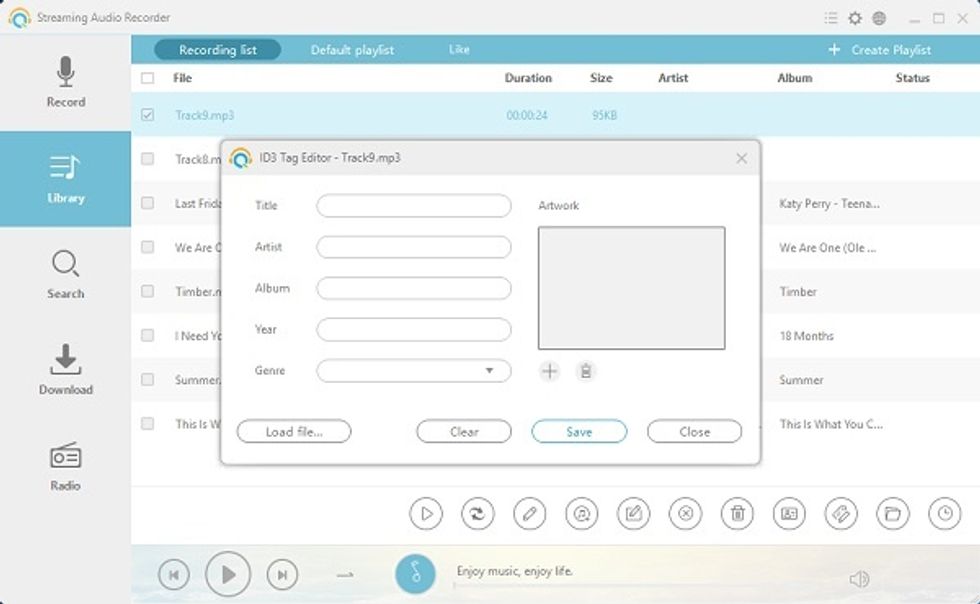This screenshot has height=604, width=980.
Task: Click the trash icon to delete recordings
Action: pyautogui.click(x=738, y=513)
